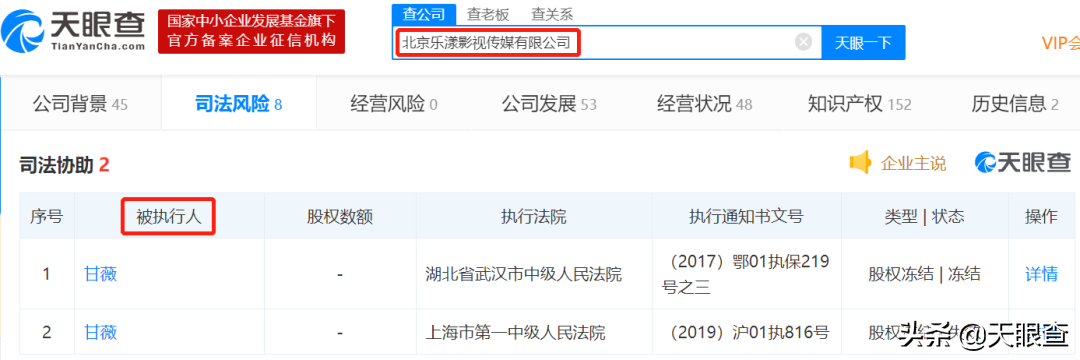Click the 天眼查 logo beside 企业主说
Viewport: 1080px width, 360px height.
pos(1022,162)
